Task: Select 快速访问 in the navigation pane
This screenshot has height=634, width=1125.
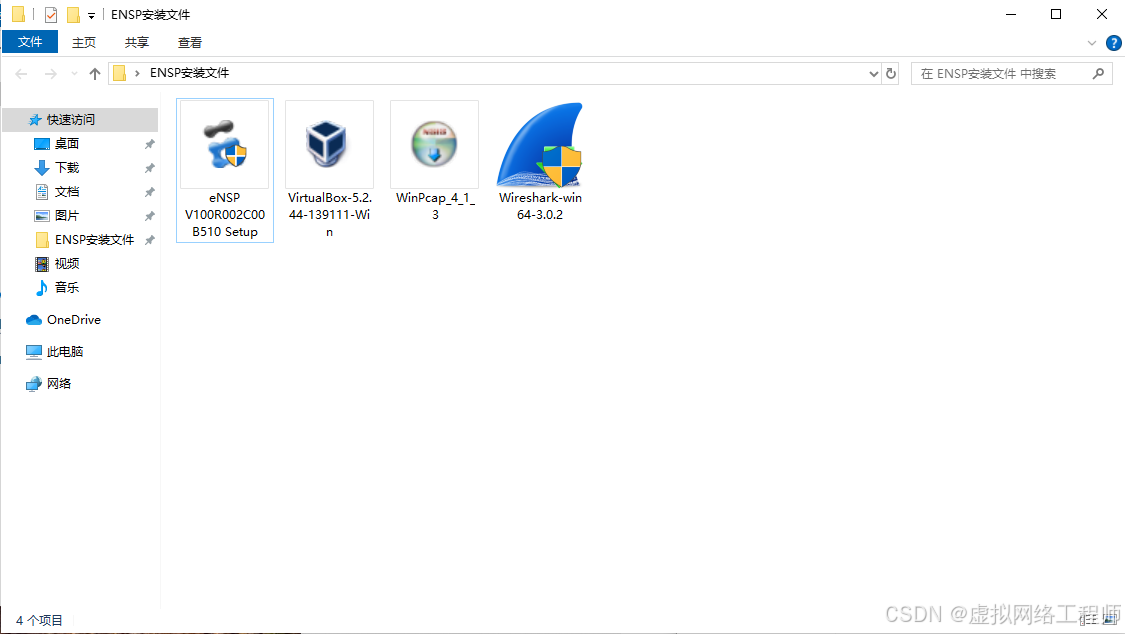Action: [x=80, y=120]
